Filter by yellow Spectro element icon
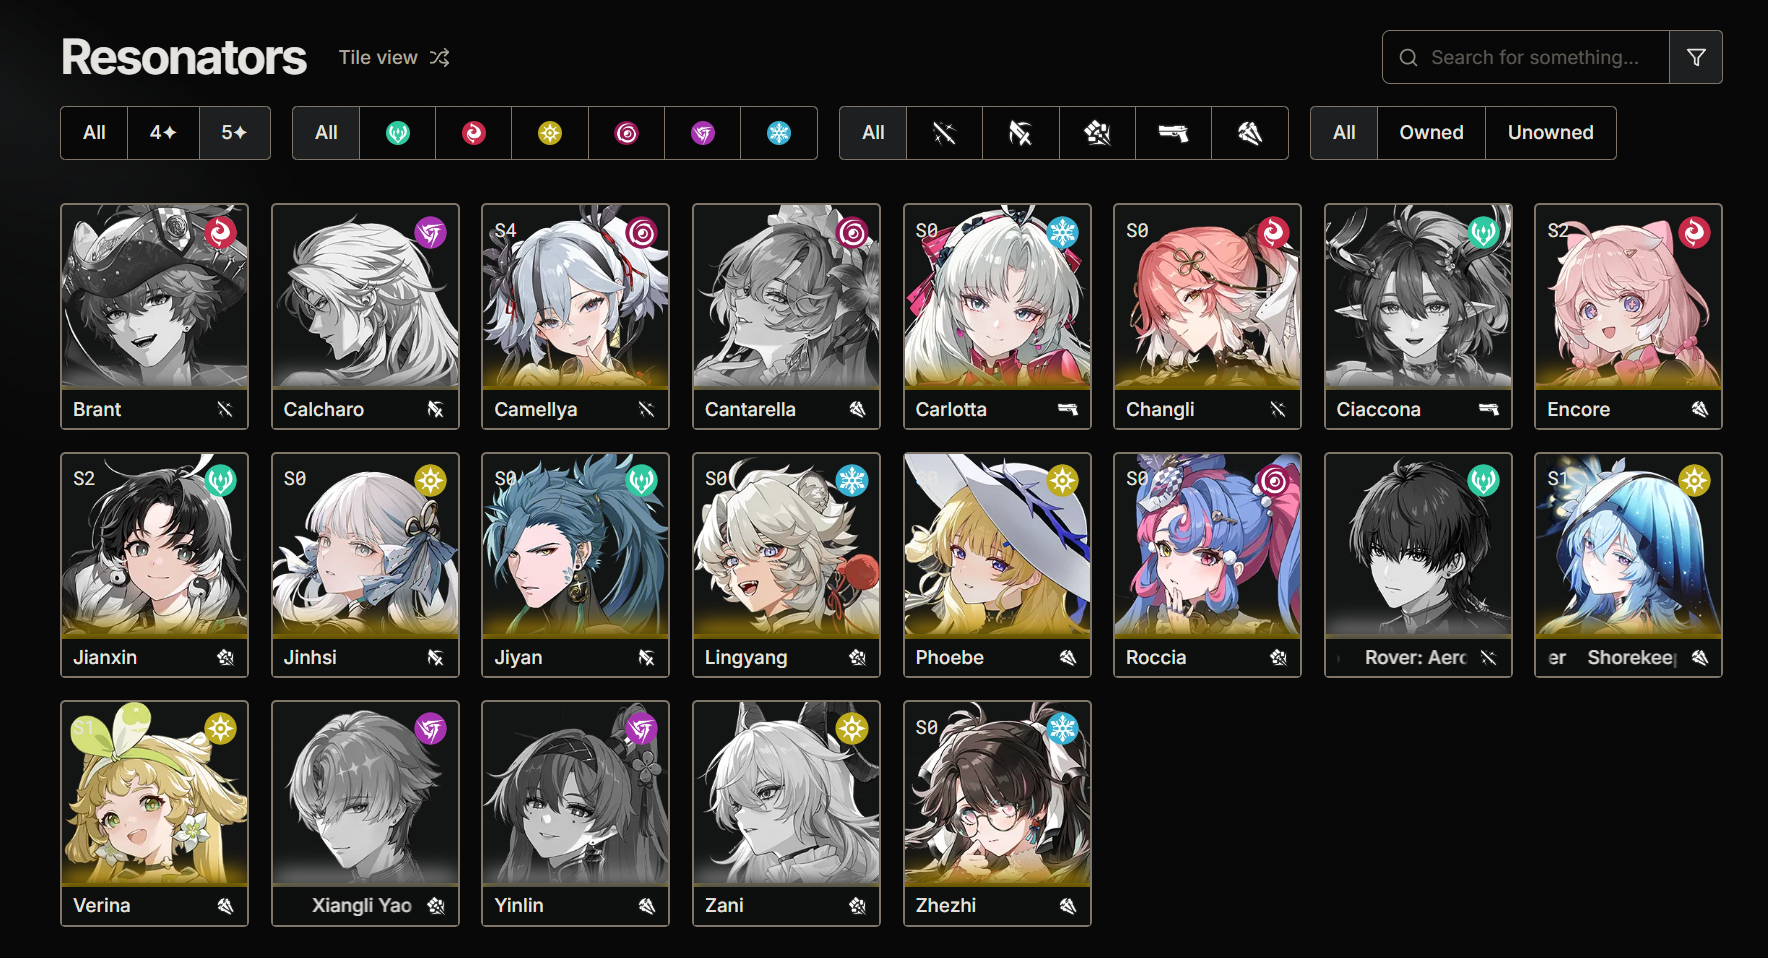1768x958 pixels. (550, 133)
